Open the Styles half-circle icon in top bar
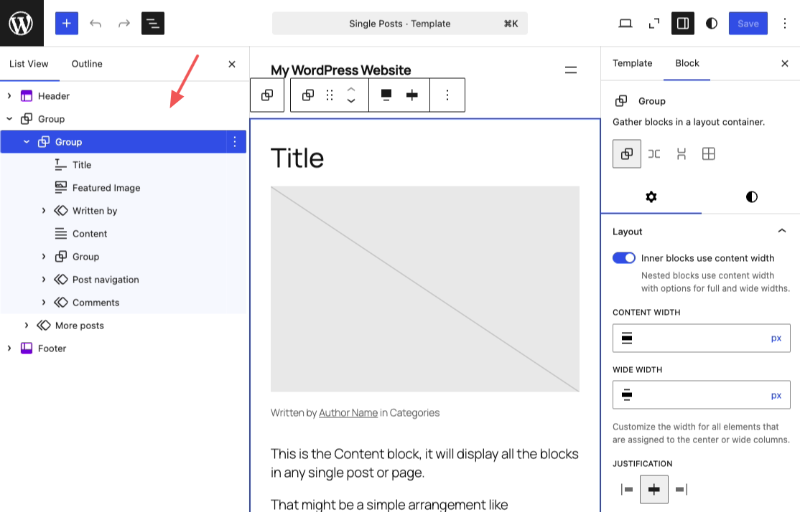 (x=711, y=23)
